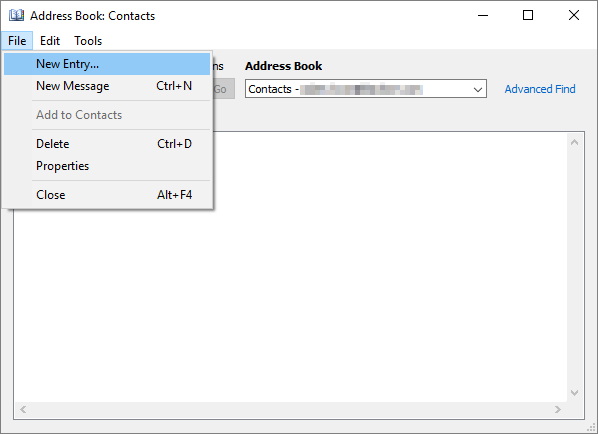Choose Close in the File menu
The width and height of the screenshot is (598, 434).
[x=107, y=195]
